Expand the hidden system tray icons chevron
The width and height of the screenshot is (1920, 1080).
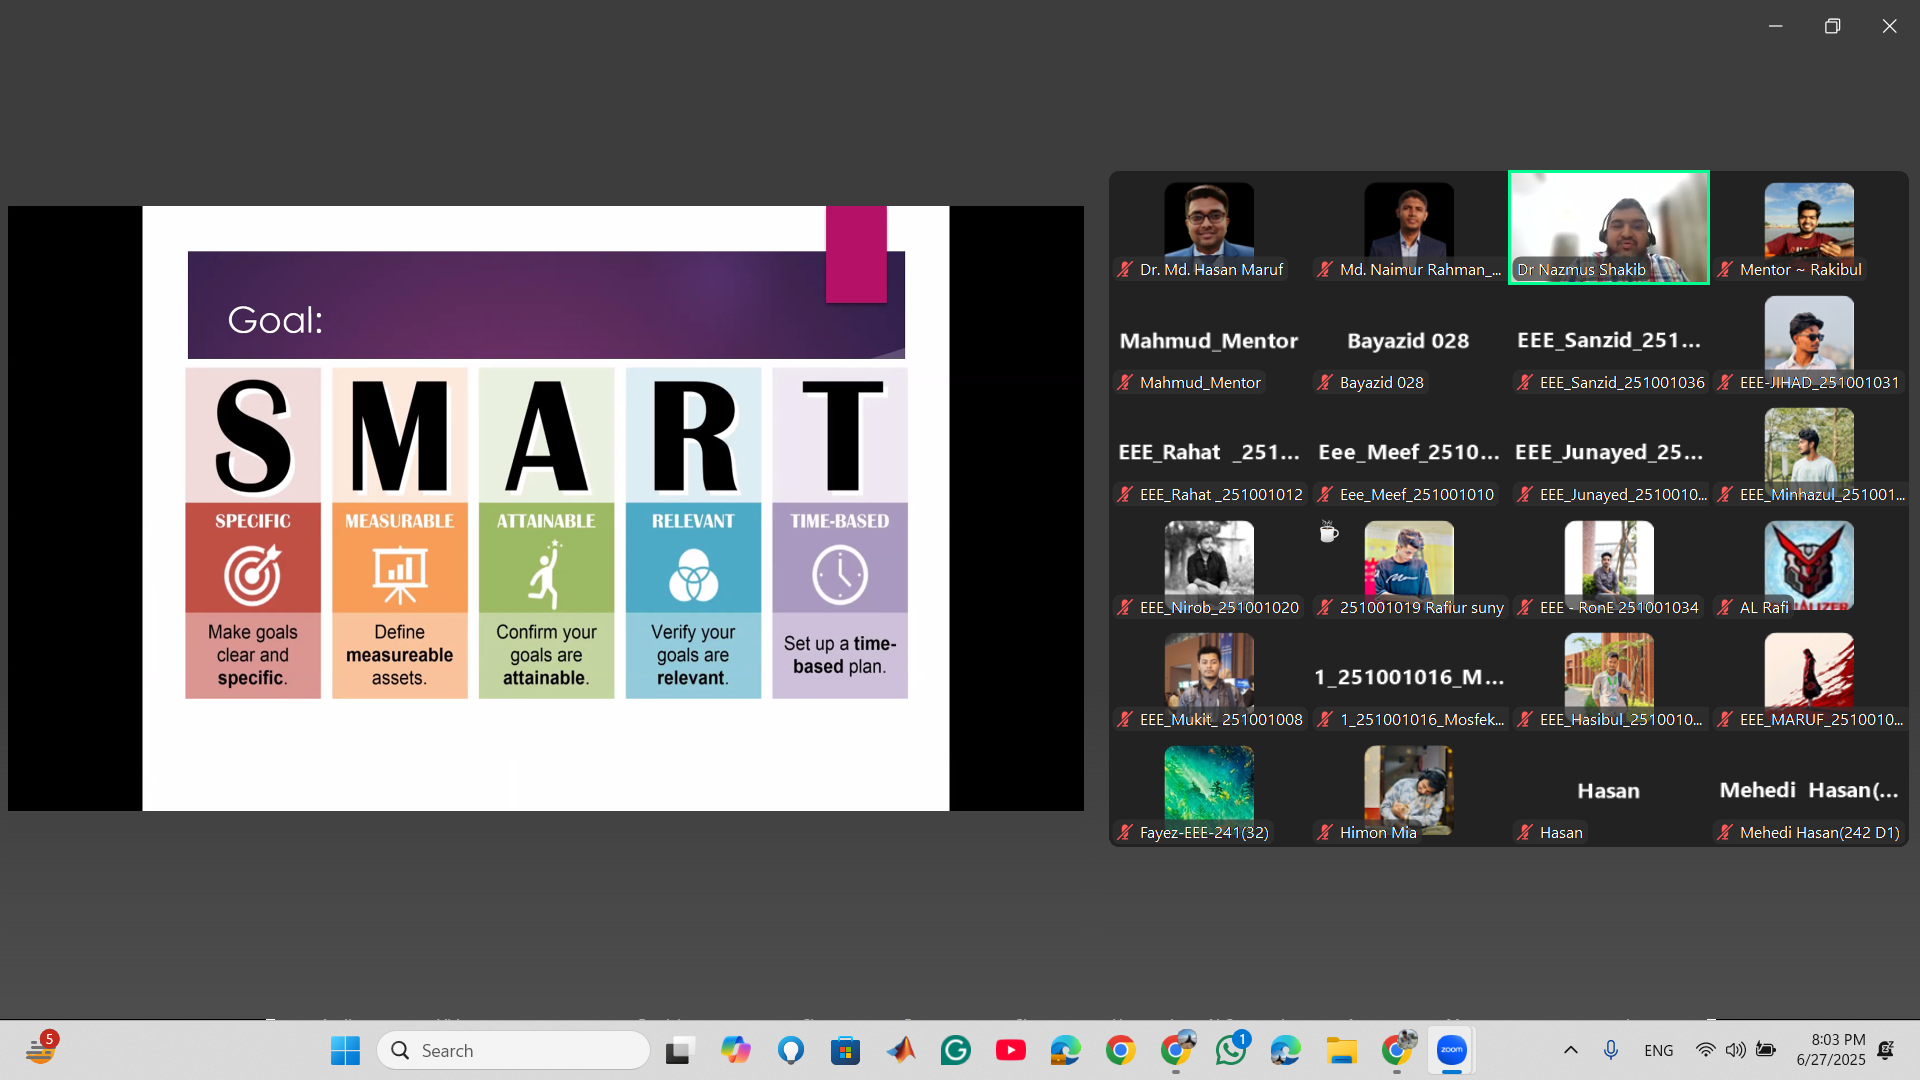(x=1570, y=1050)
